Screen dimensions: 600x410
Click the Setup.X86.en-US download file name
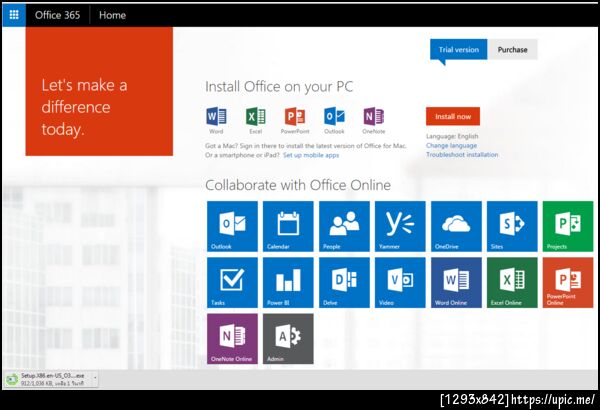coord(52,376)
